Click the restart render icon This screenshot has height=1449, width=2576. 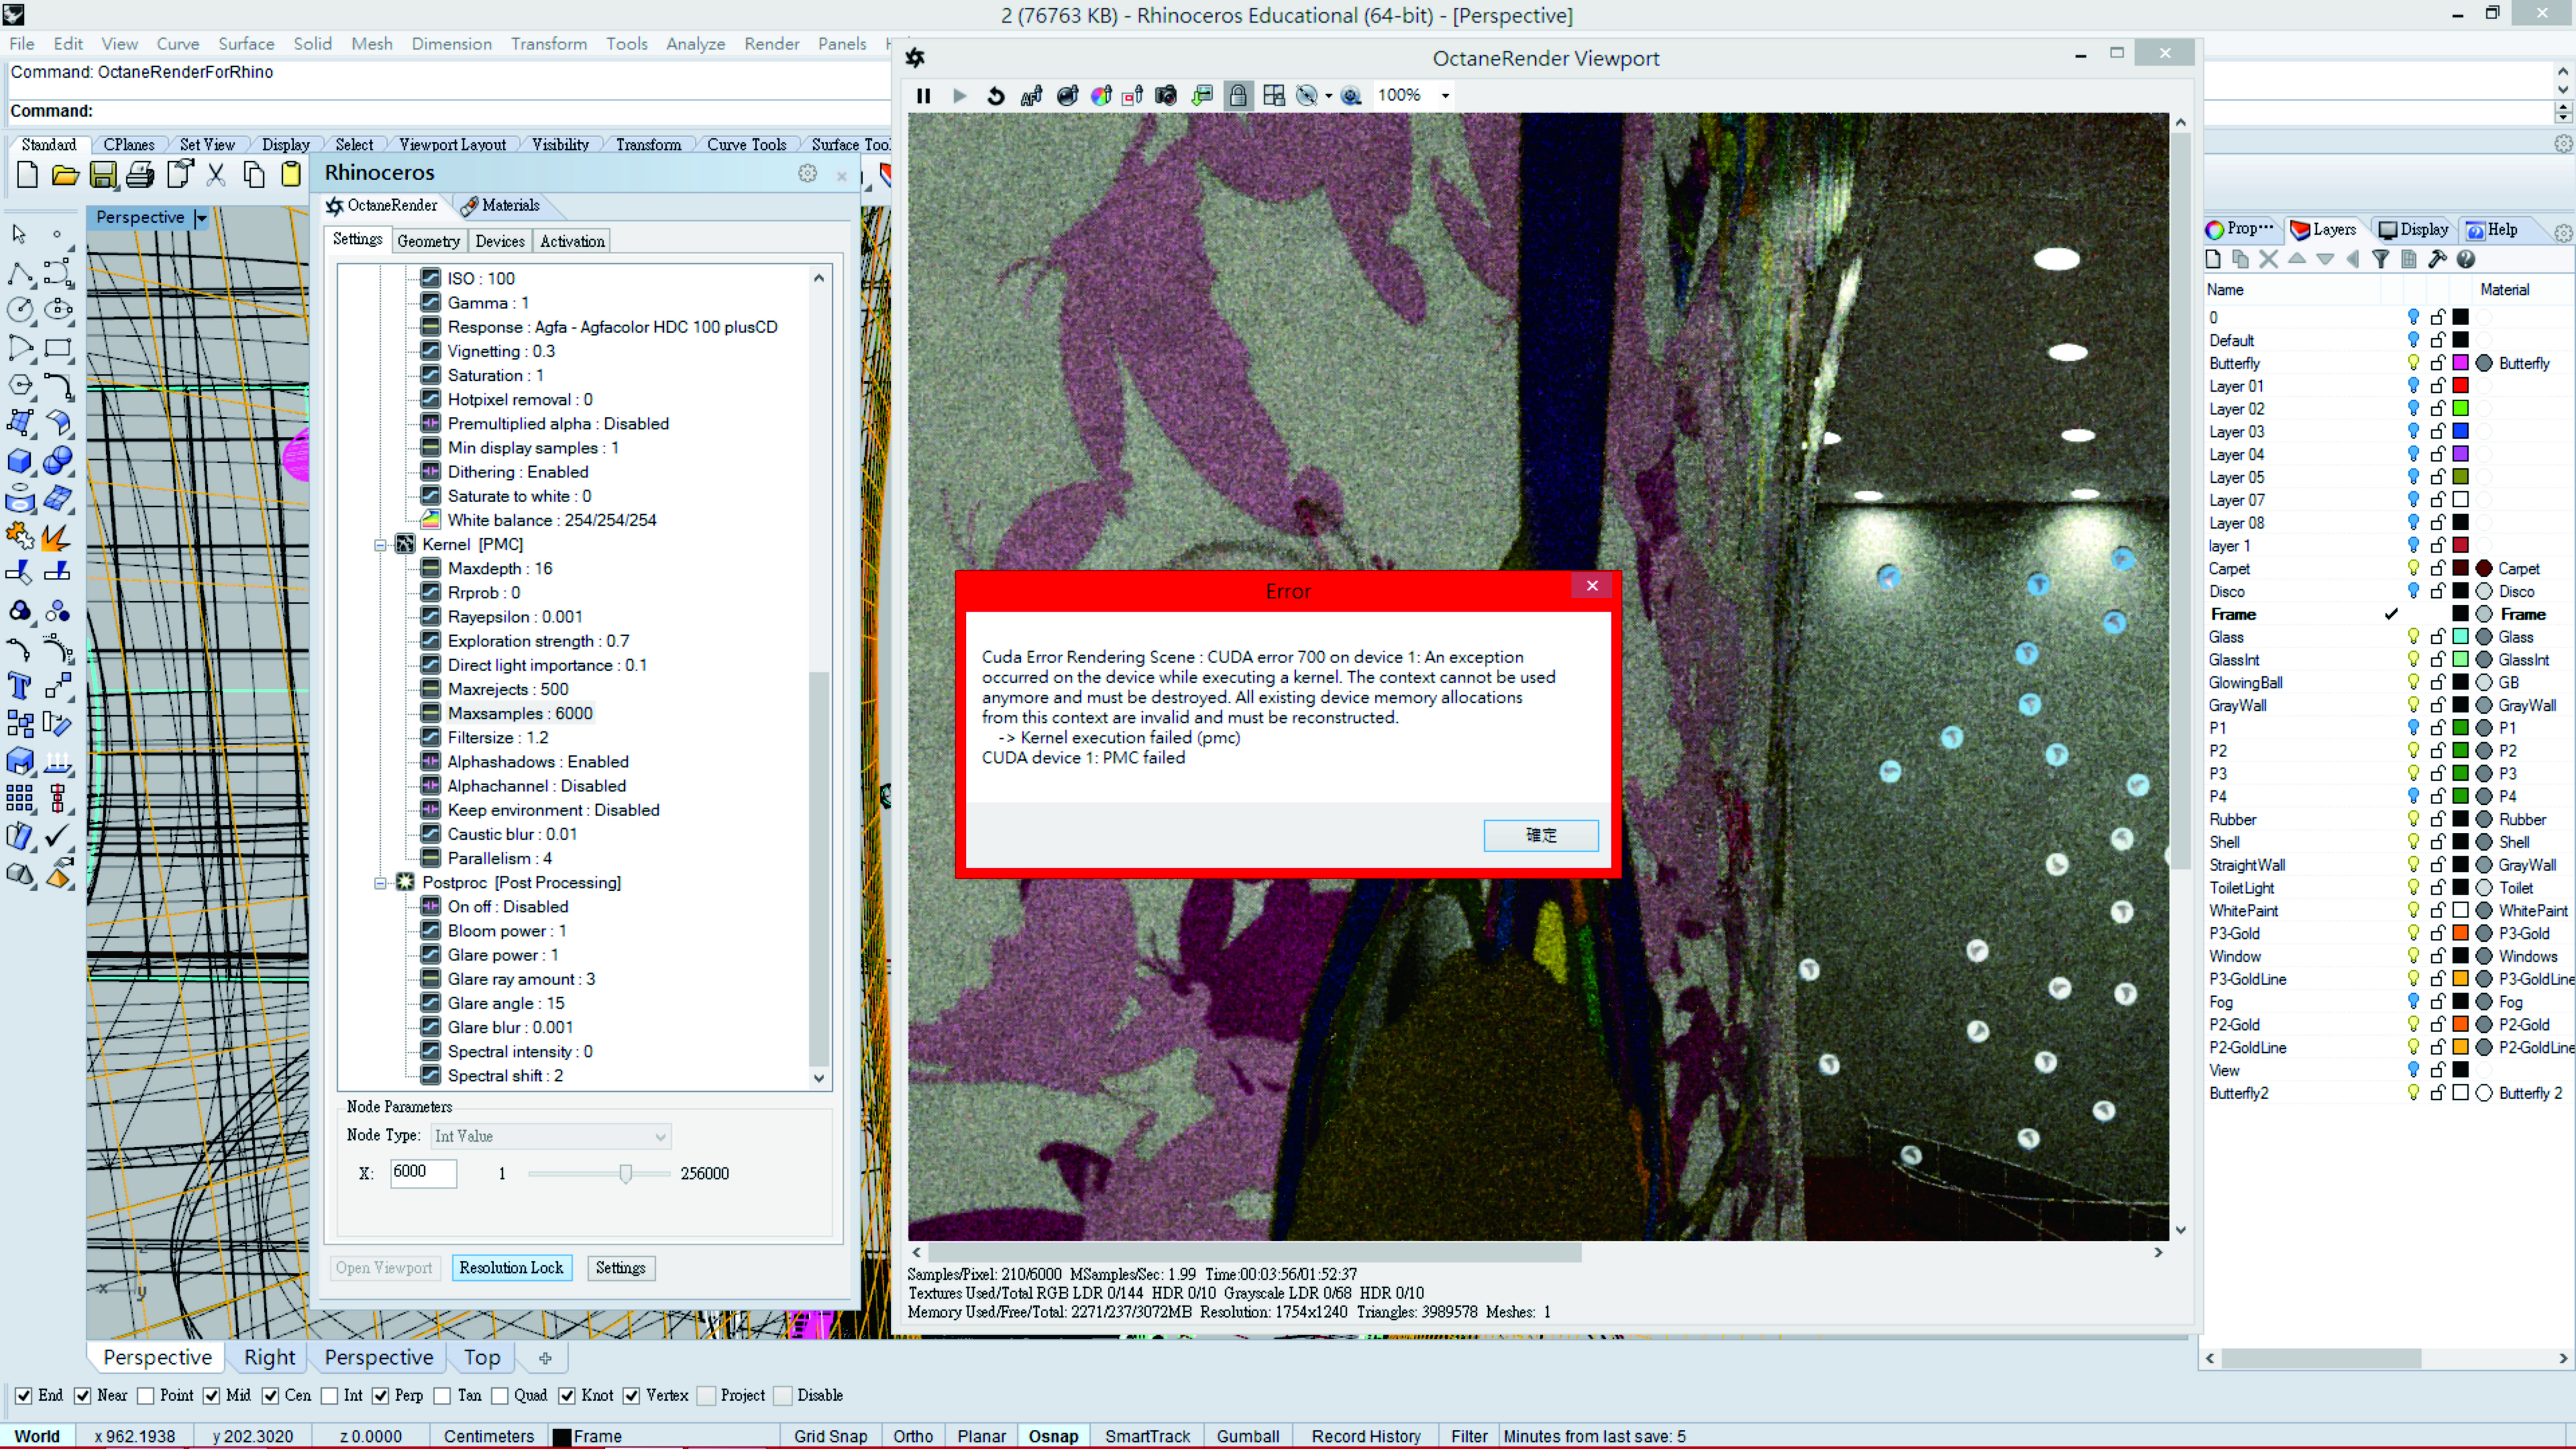coord(995,96)
